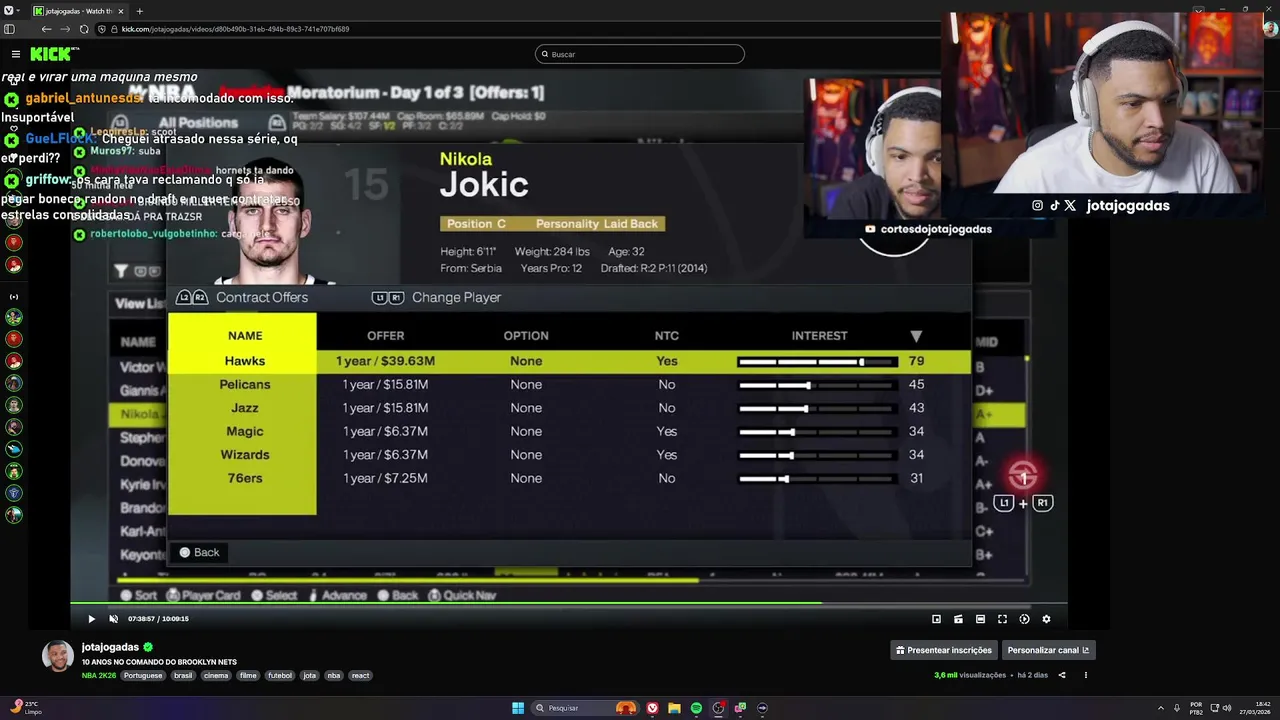
Task: Click the Change Player tab
Action: pos(456,297)
